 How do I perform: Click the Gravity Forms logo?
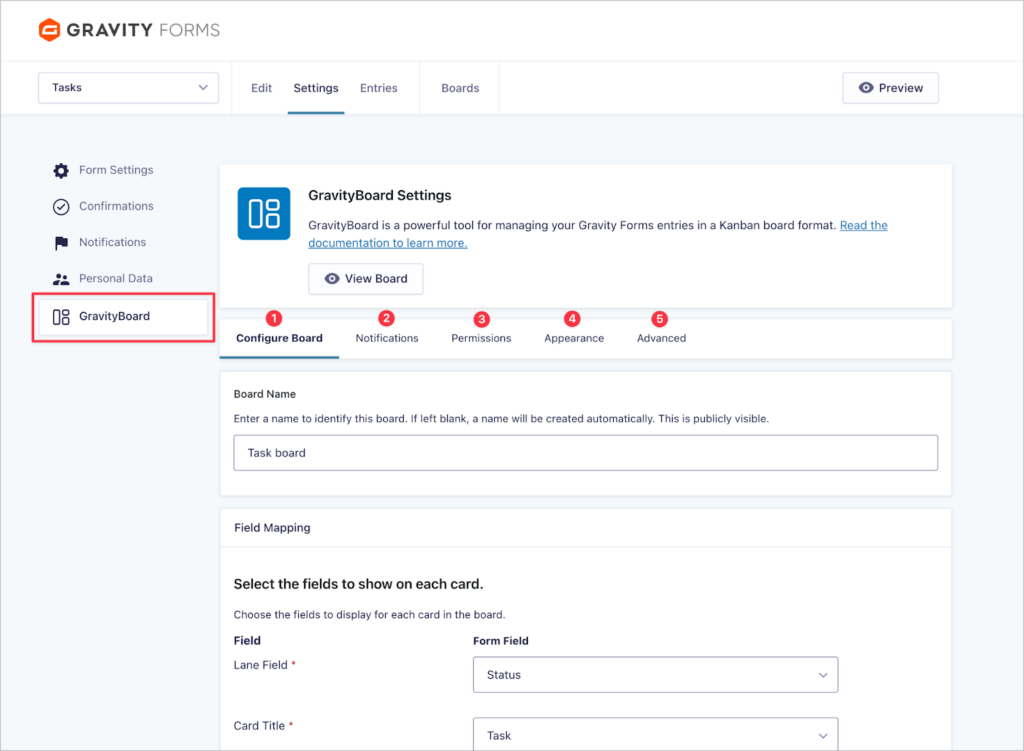click(128, 30)
